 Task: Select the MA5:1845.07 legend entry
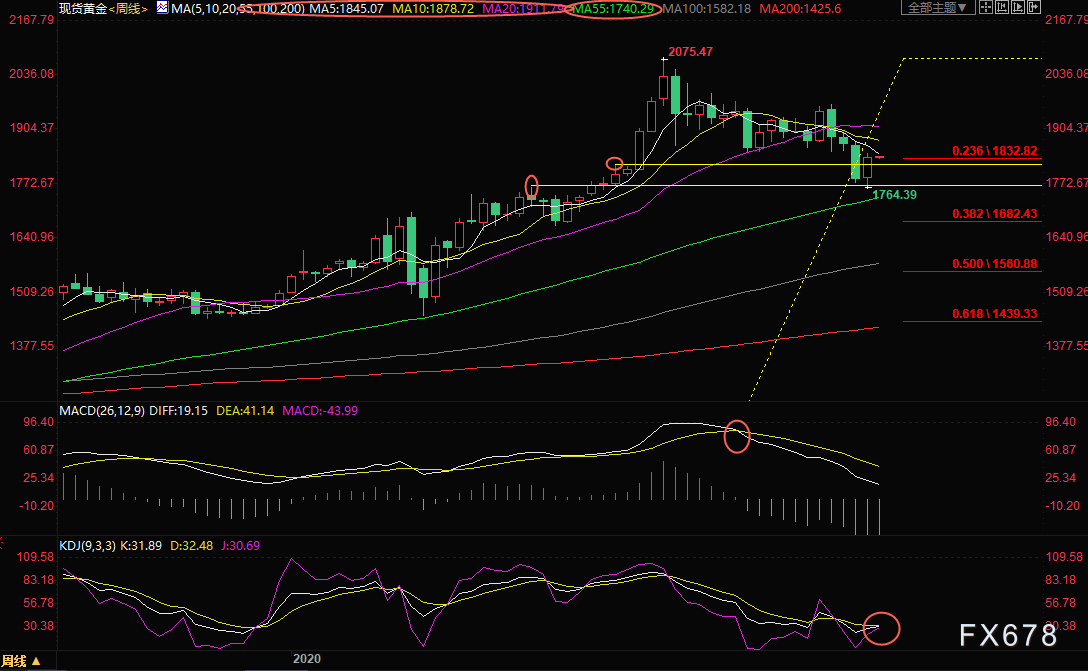tap(343, 9)
